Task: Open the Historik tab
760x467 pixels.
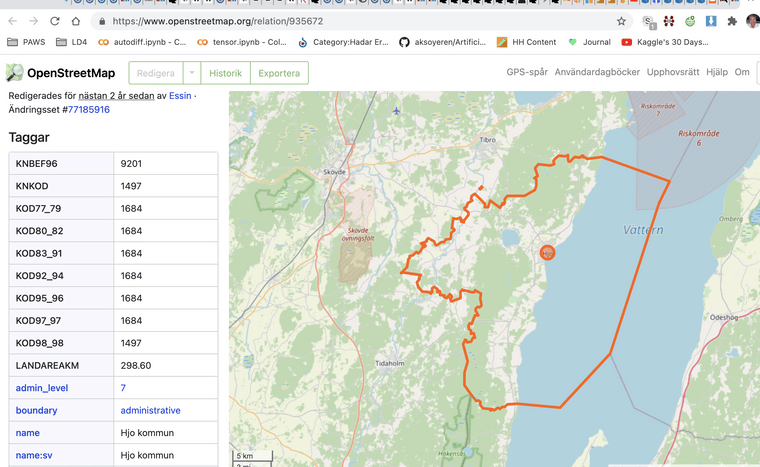Action: coord(225,73)
